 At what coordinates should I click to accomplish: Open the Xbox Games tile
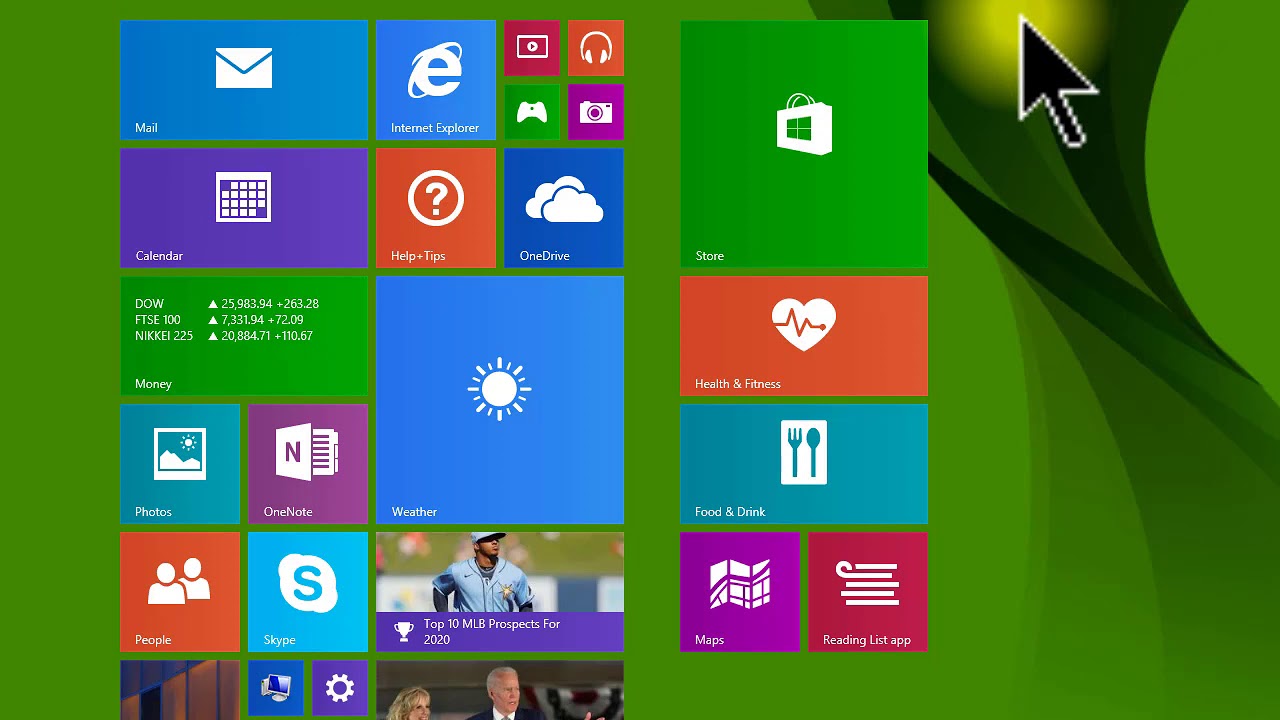point(532,112)
